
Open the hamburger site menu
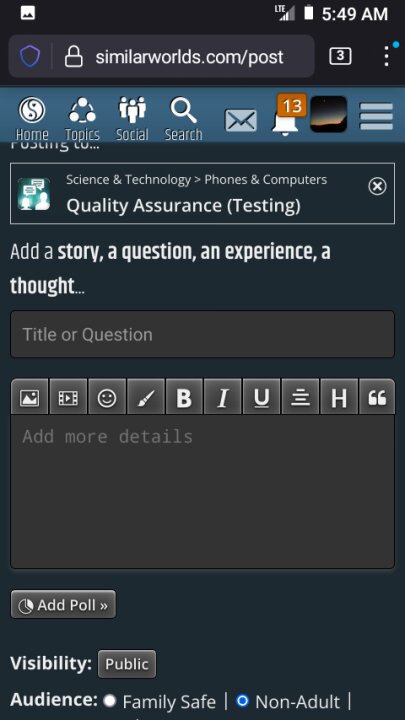[377, 117]
